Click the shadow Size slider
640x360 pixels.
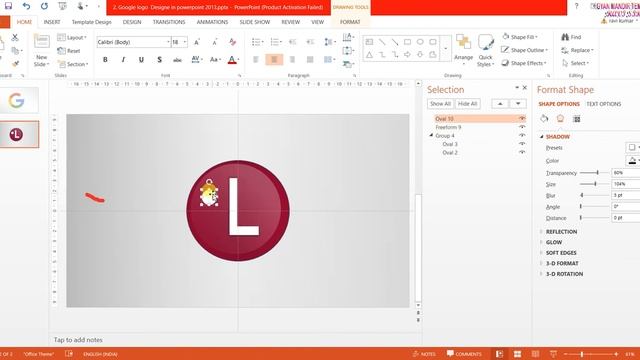(x=595, y=184)
